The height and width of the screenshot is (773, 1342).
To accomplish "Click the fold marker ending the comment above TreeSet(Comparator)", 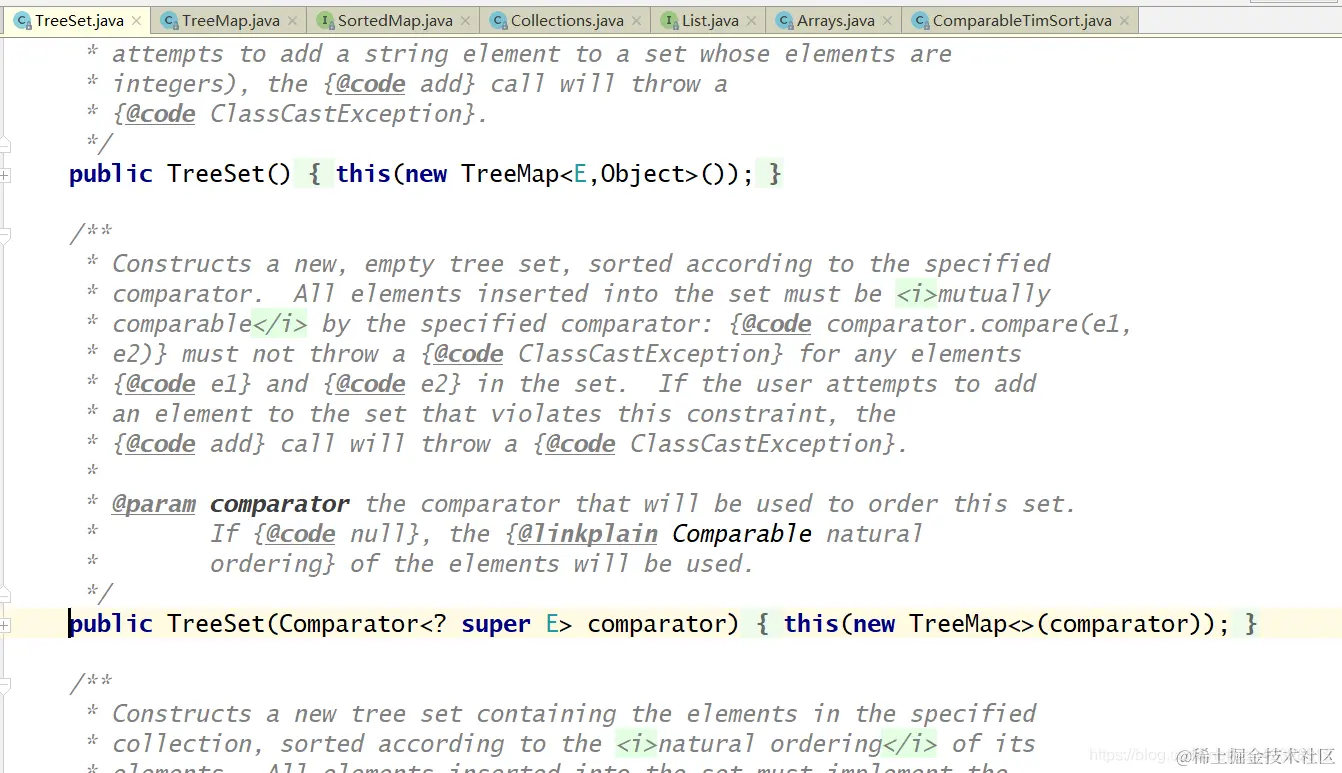I will (x=5, y=595).
